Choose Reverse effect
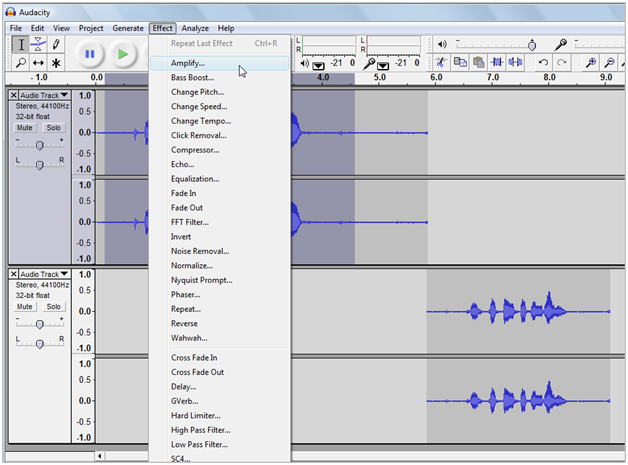Screen dimensions: 628x465 (219, 323)
